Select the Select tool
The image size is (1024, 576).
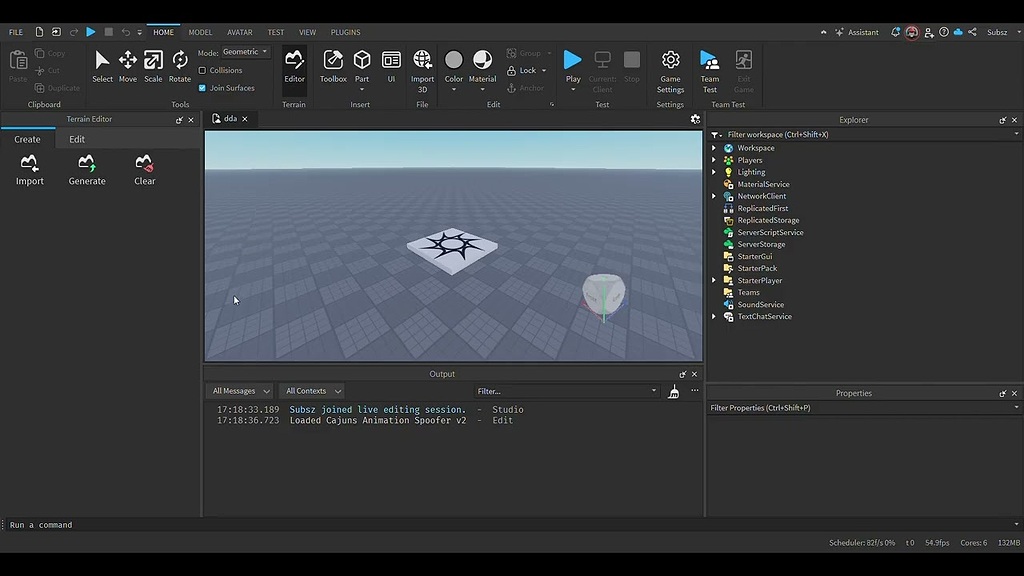pyautogui.click(x=102, y=67)
